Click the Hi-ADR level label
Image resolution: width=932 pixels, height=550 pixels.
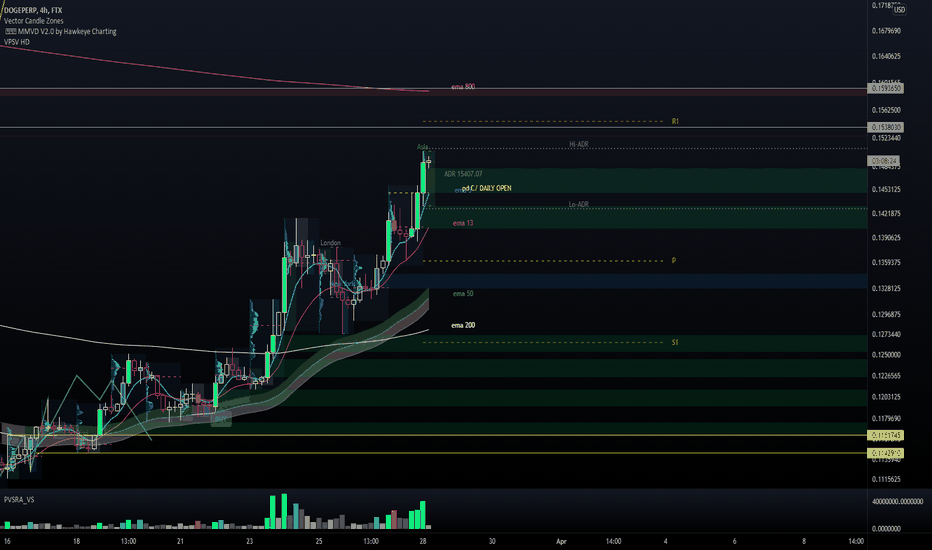[x=579, y=144]
